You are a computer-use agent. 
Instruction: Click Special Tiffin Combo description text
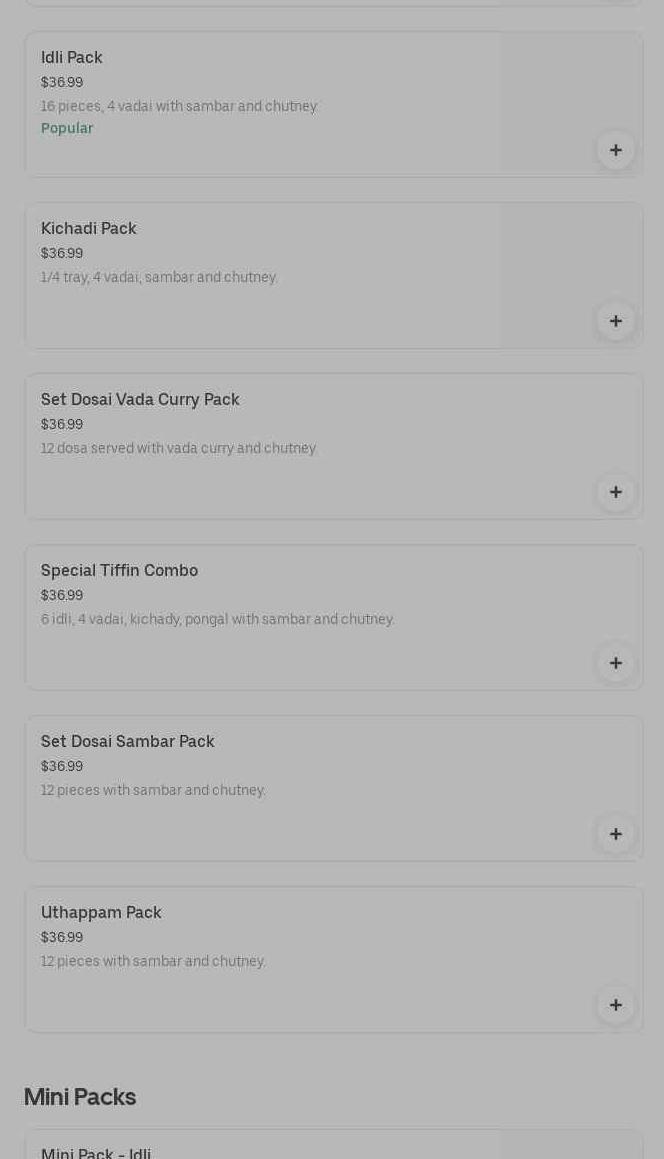coord(218,620)
